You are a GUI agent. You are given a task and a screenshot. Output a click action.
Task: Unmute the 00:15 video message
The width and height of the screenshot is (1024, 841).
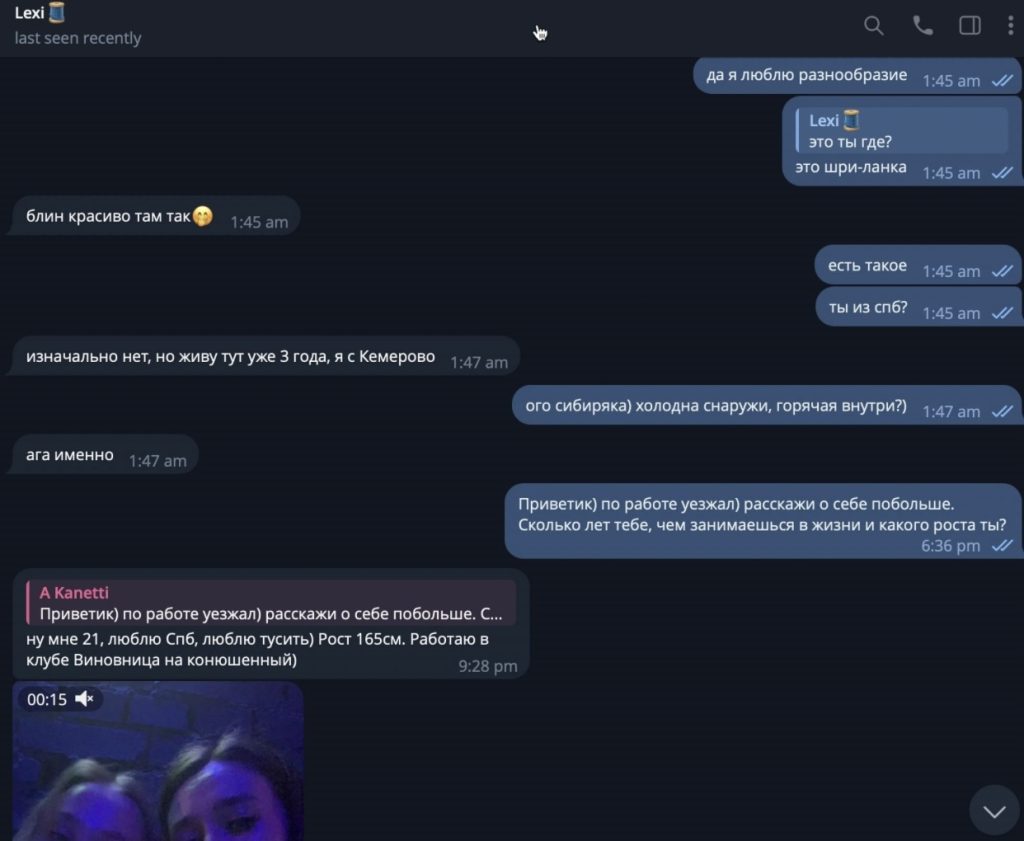84,699
